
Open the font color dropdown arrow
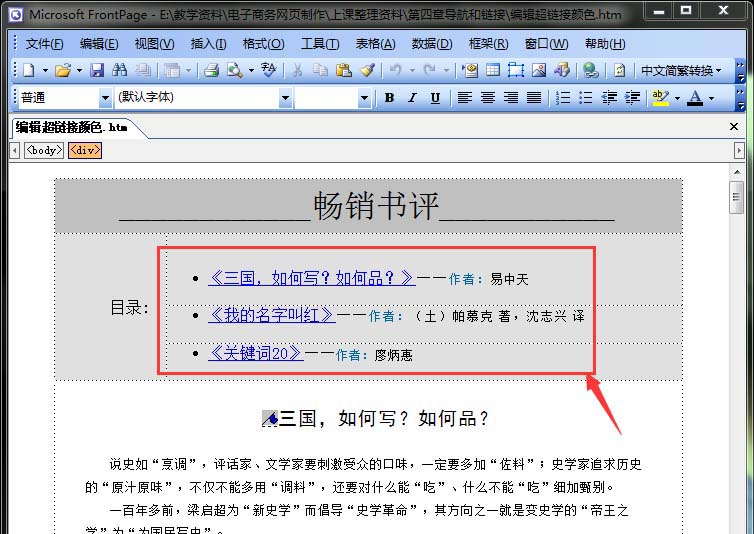[712, 98]
